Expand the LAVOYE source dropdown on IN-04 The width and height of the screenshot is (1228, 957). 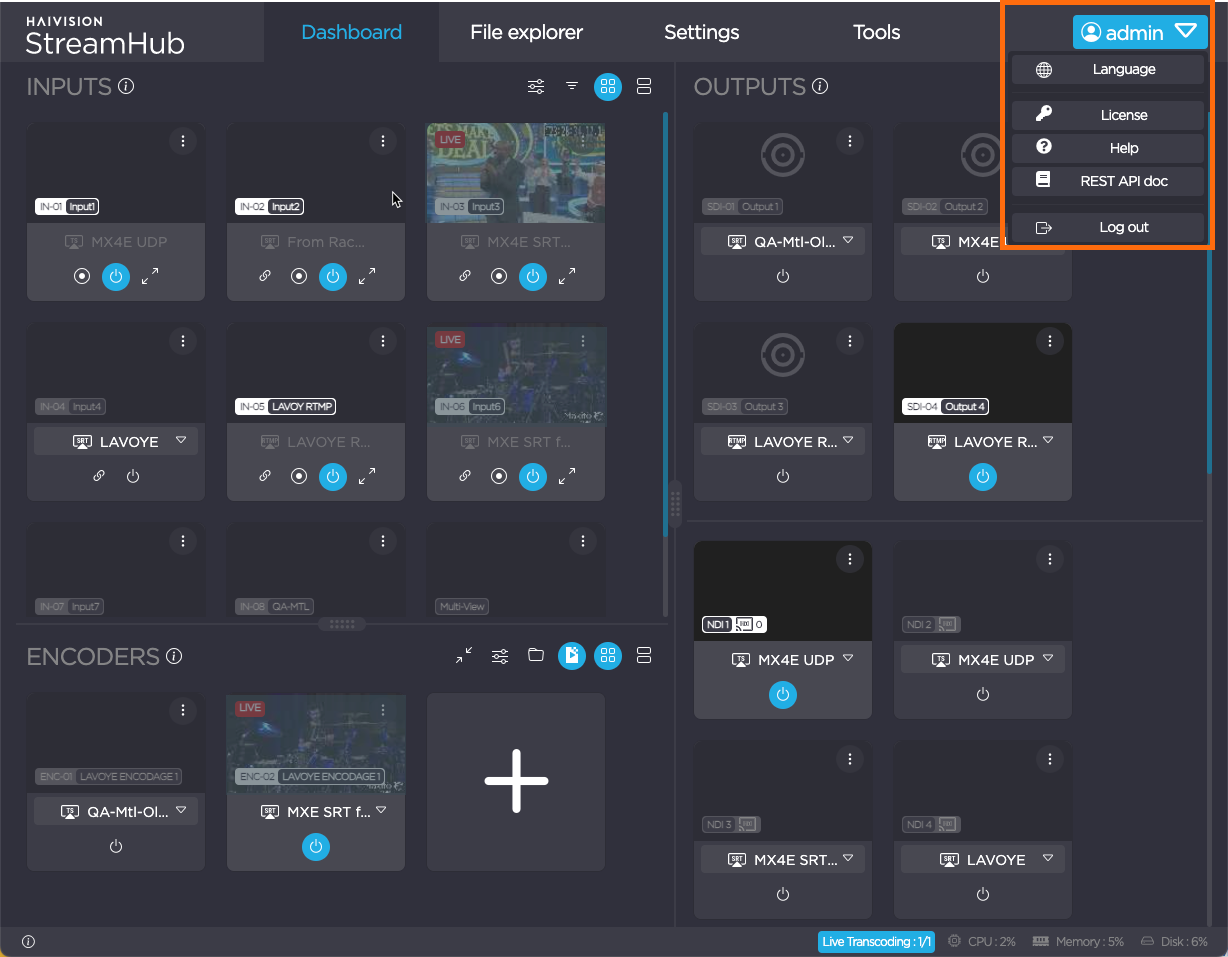tap(181, 441)
